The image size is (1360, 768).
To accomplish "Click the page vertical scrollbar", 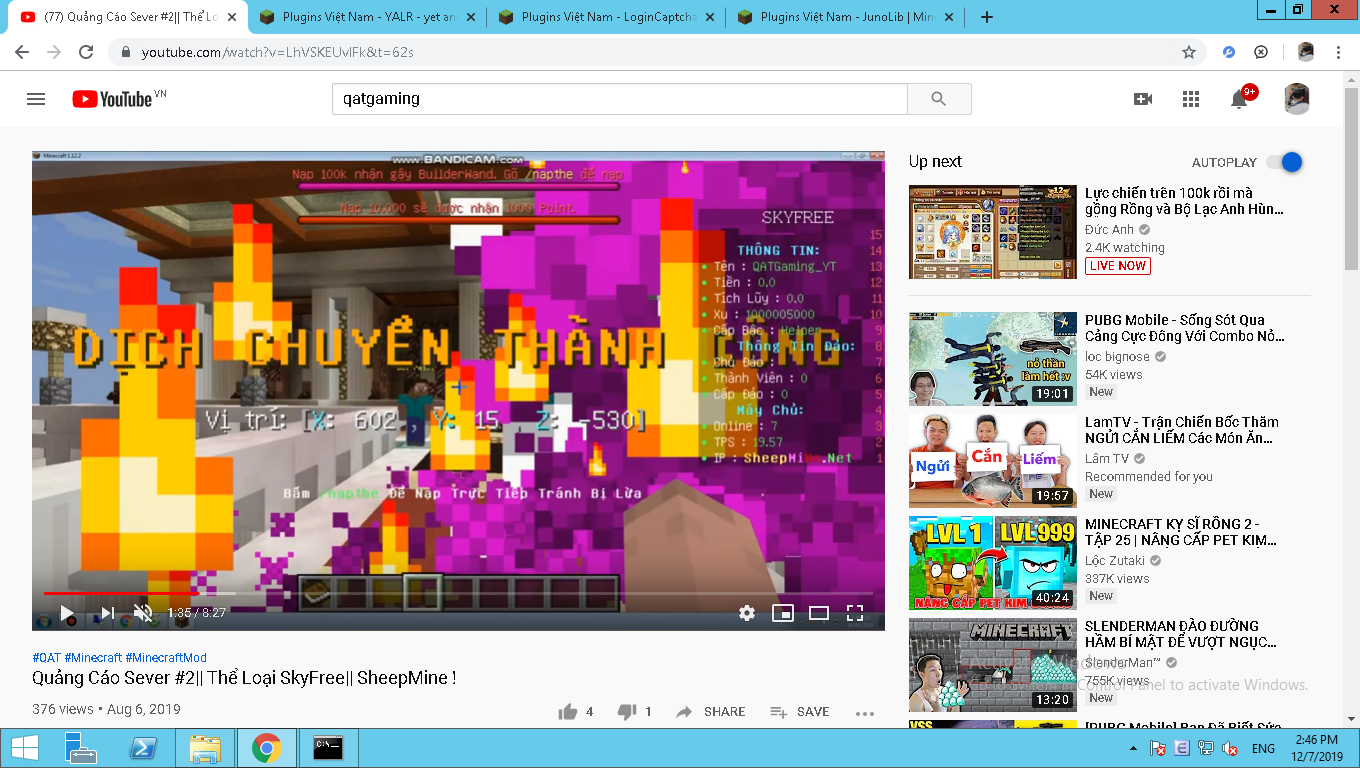I will click(x=1352, y=180).
